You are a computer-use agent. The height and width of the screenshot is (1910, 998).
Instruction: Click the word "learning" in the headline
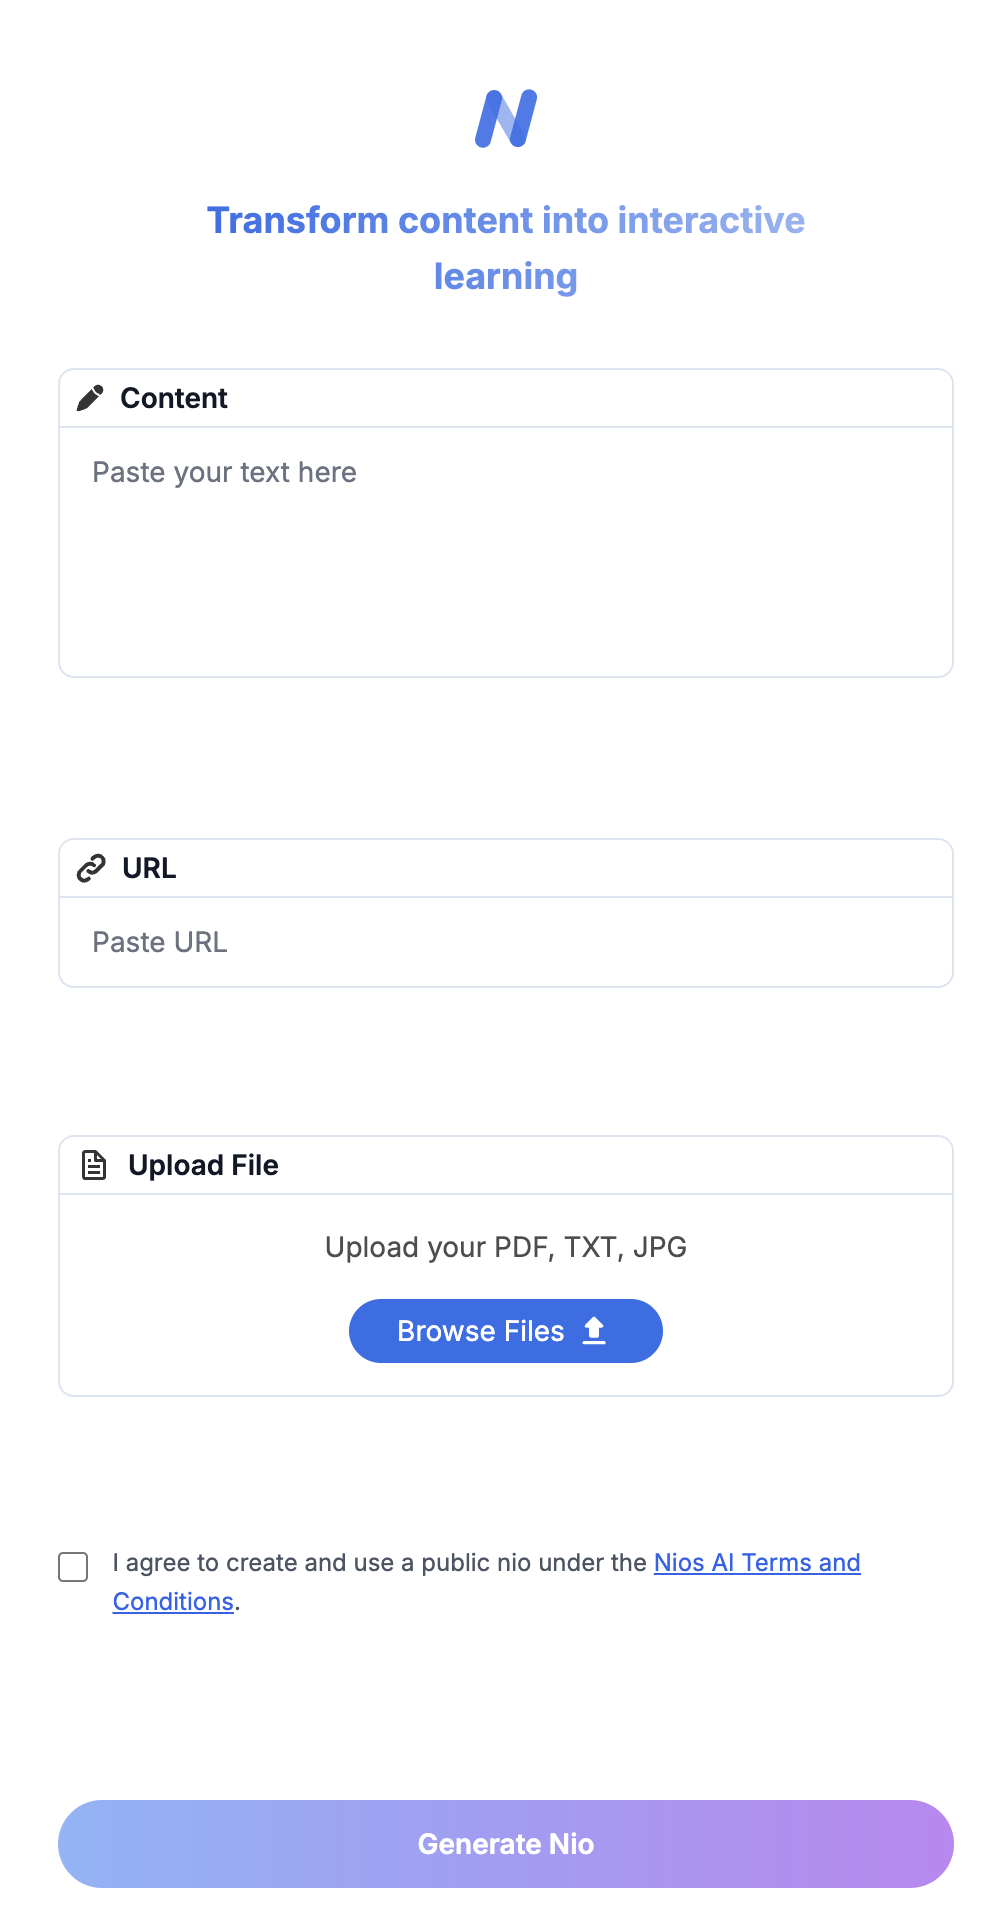(506, 277)
